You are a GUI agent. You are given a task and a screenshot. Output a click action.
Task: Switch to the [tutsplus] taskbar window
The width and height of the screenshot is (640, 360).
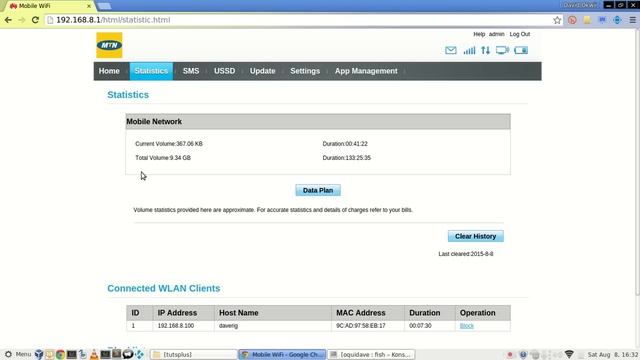pos(193,354)
